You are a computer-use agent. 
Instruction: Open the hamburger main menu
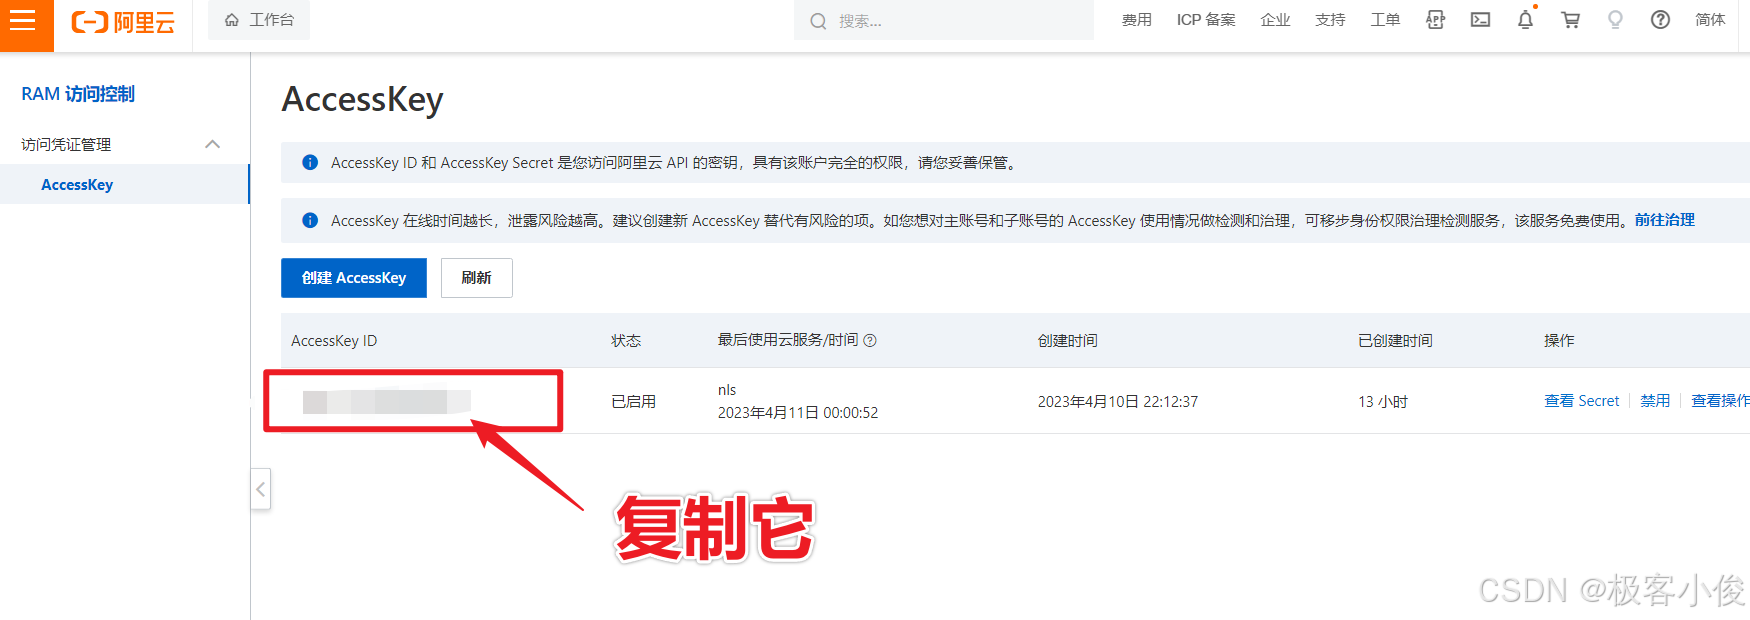(23, 21)
